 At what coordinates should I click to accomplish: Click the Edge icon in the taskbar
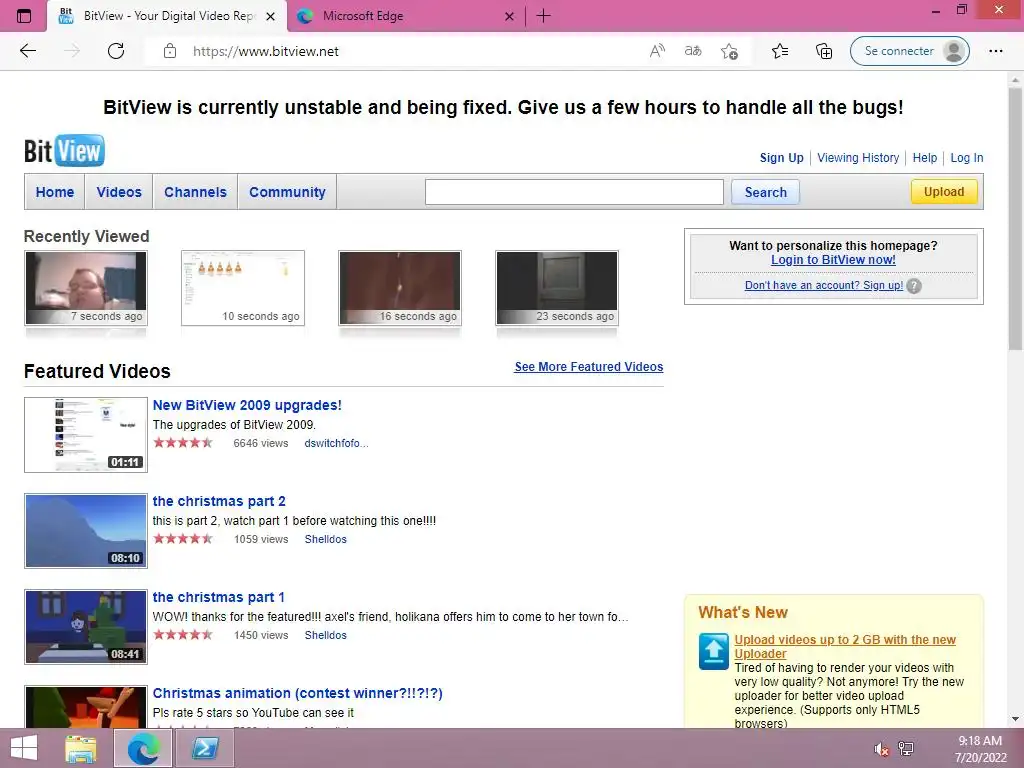click(x=143, y=748)
